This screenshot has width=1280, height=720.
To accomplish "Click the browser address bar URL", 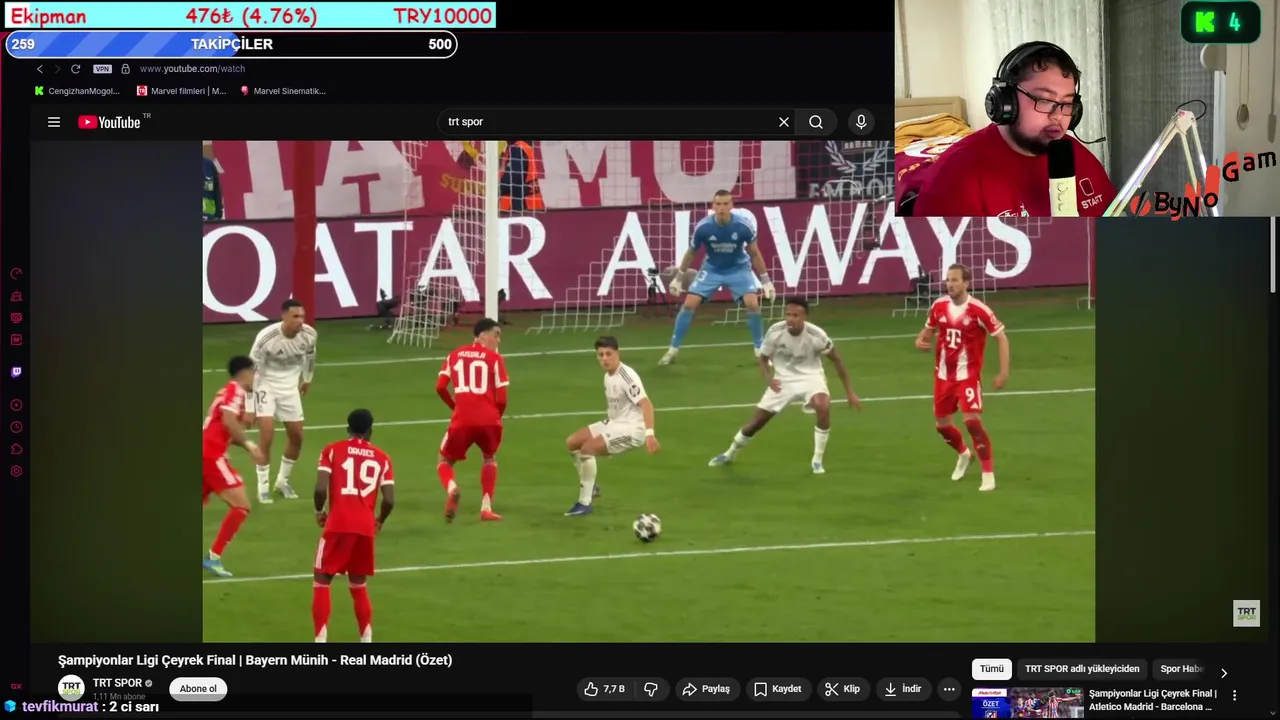I will pos(192,69).
